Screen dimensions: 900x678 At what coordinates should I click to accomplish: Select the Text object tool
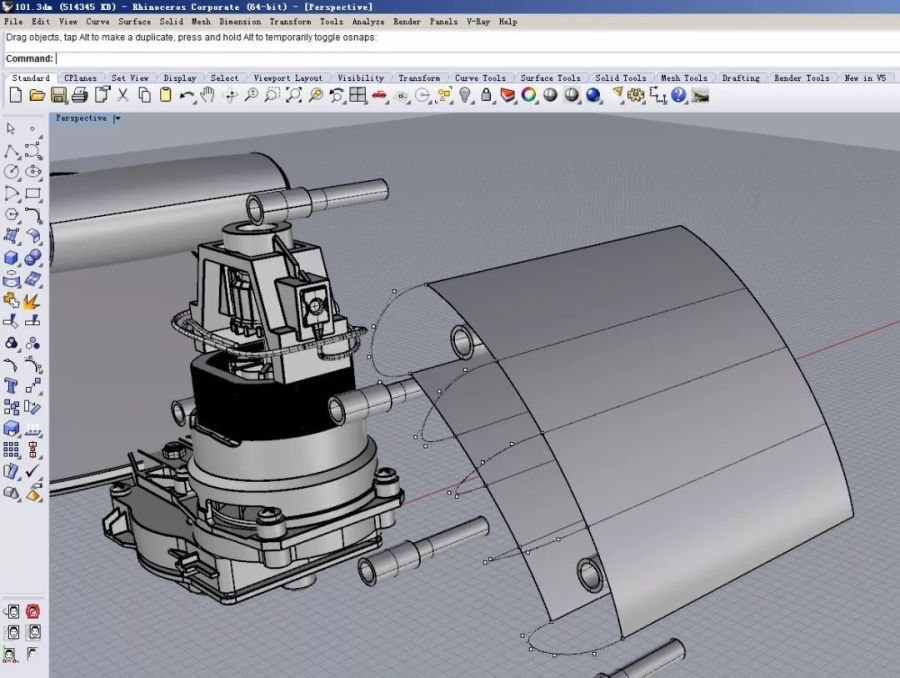point(12,385)
